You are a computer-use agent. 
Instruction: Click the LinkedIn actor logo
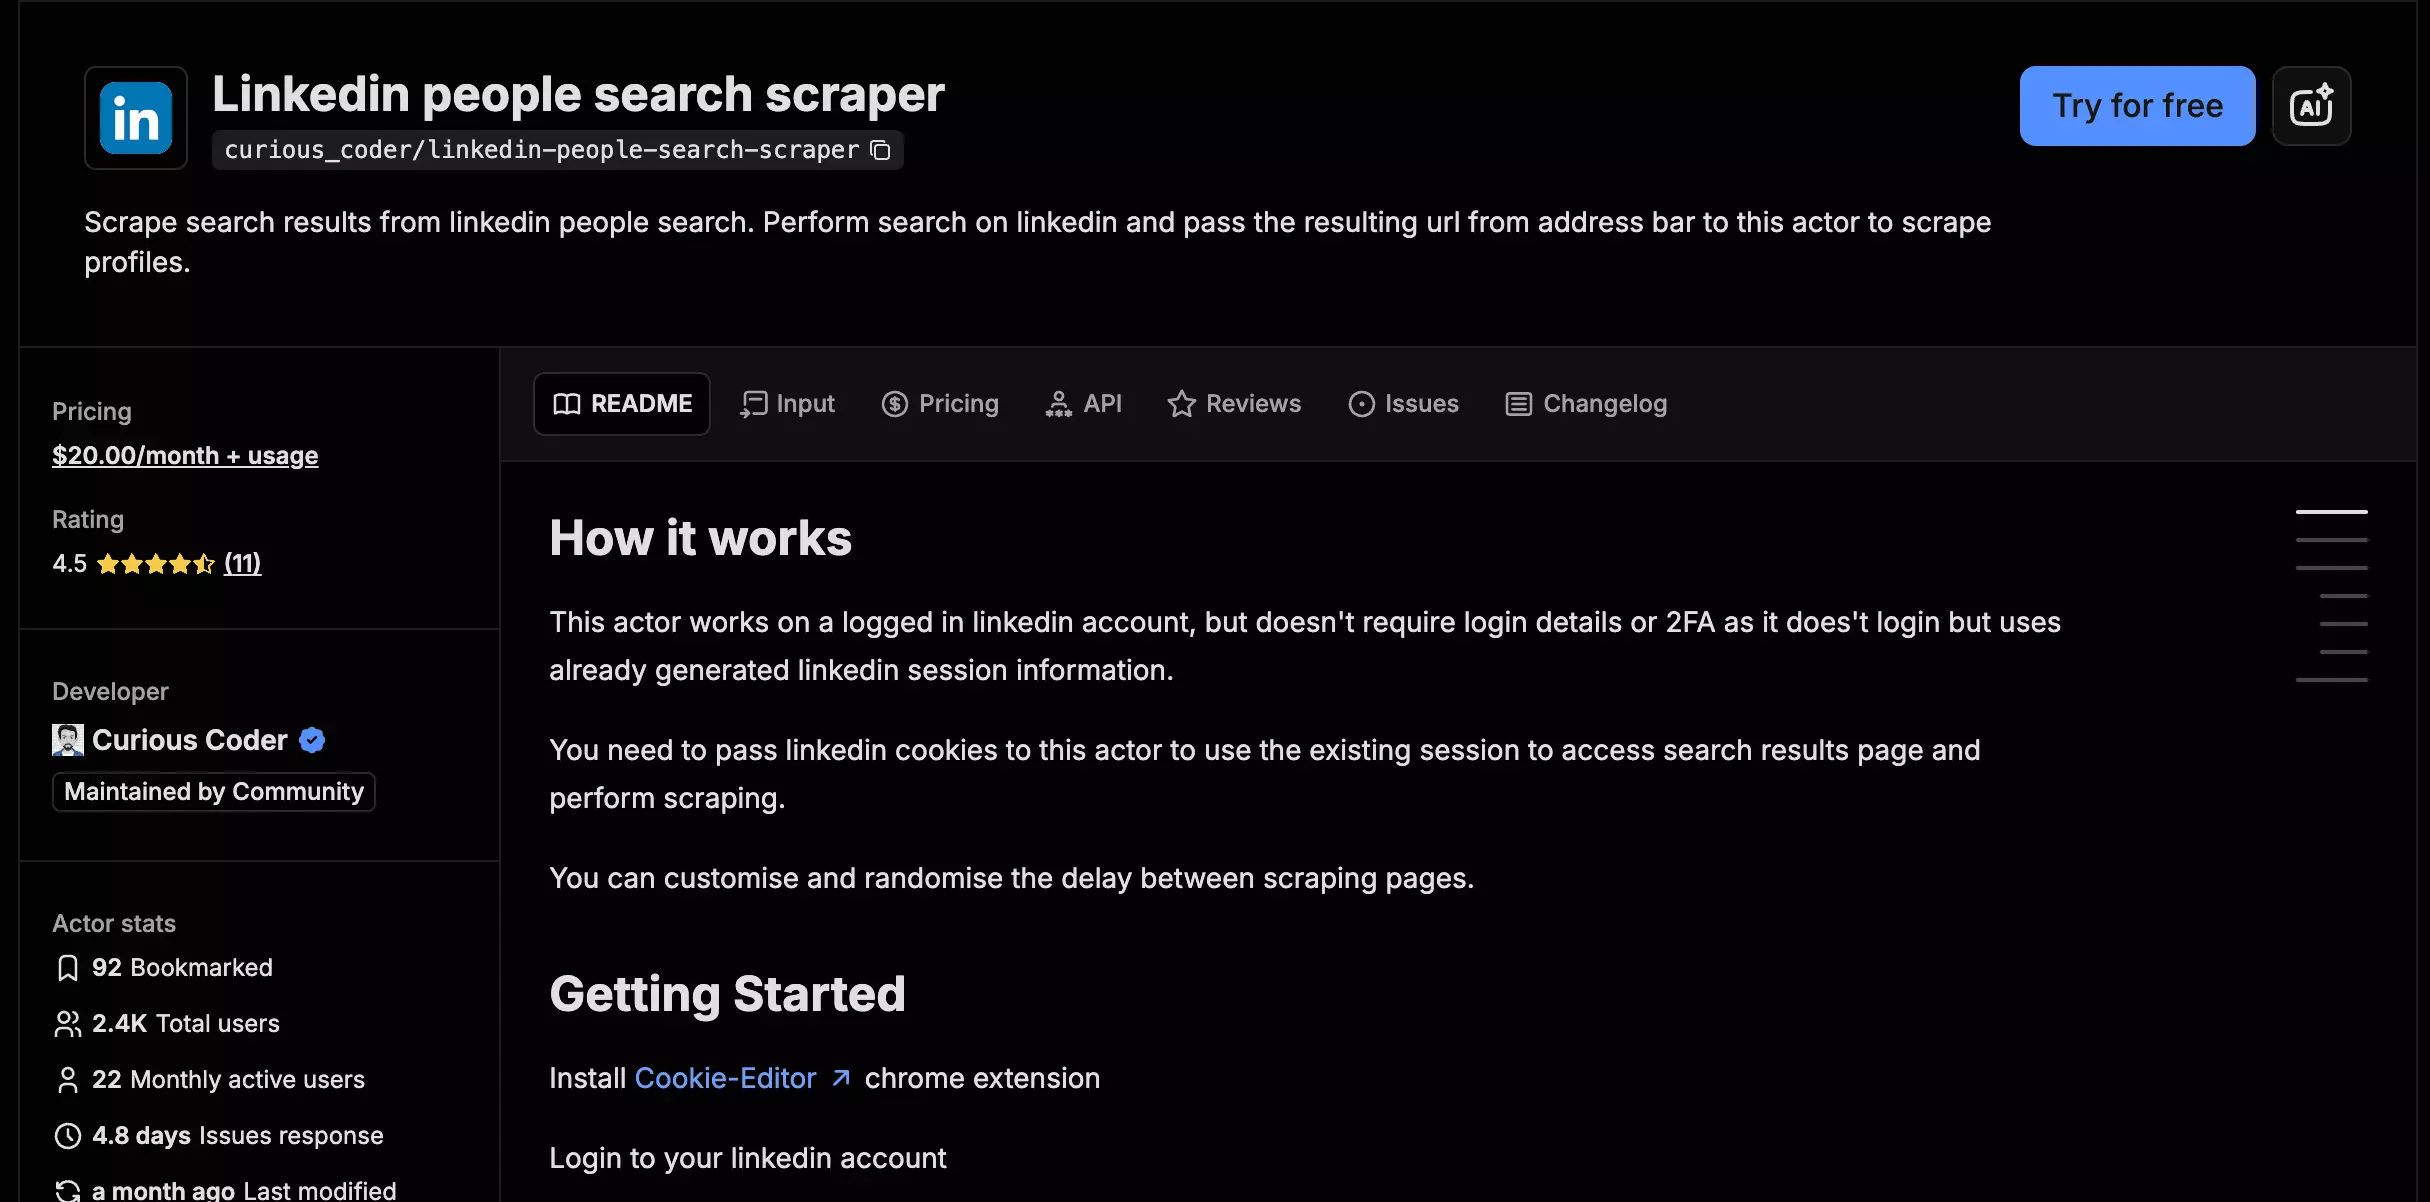136,118
